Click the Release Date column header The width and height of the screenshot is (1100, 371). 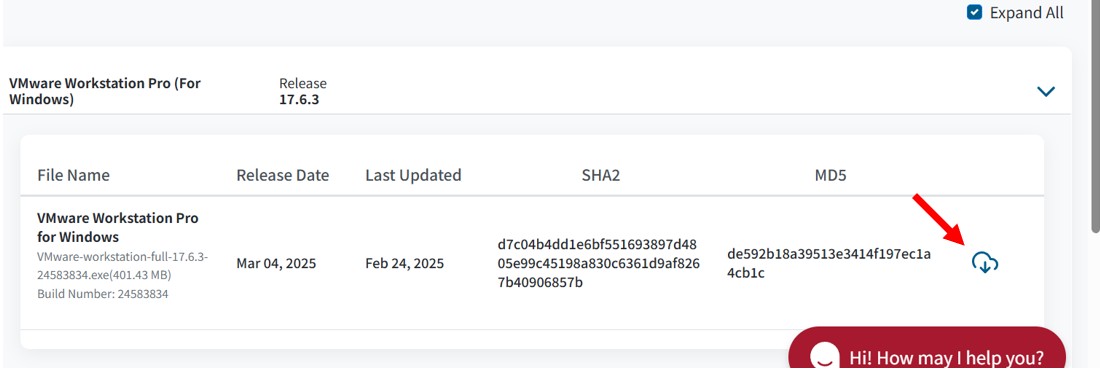click(x=283, y=175)
